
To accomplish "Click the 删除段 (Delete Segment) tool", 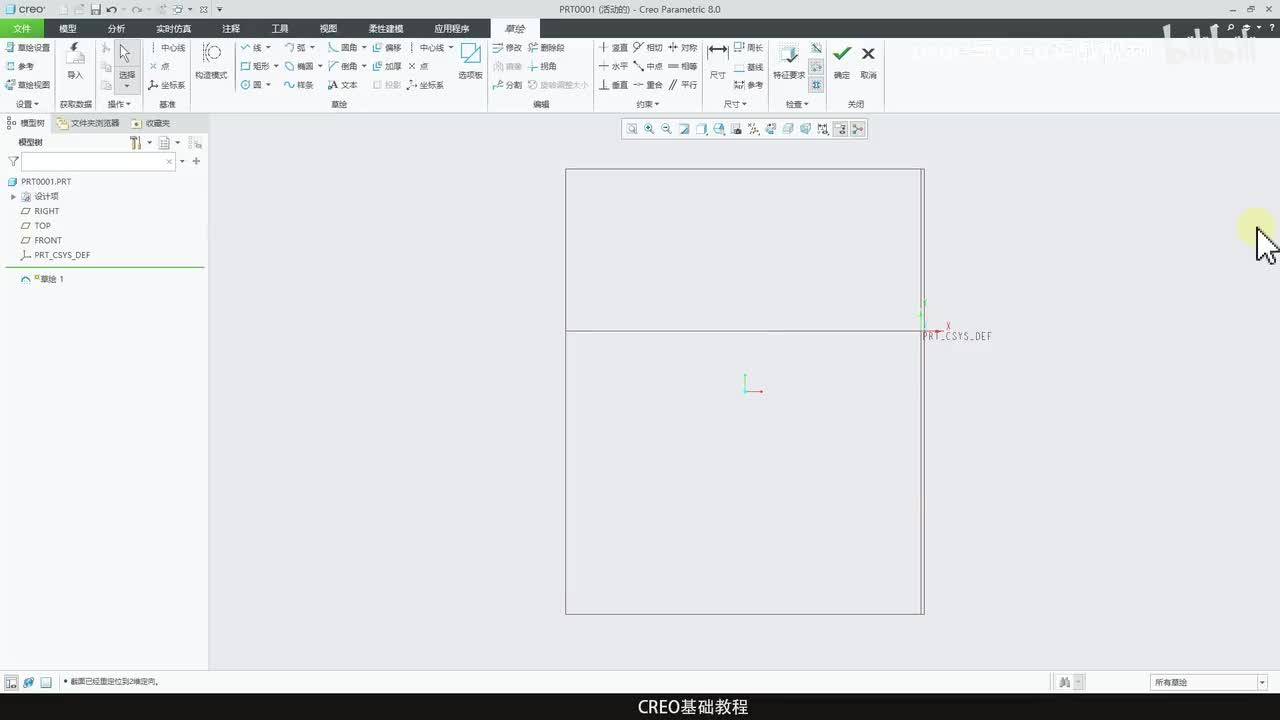I will [x=546, y=47].
